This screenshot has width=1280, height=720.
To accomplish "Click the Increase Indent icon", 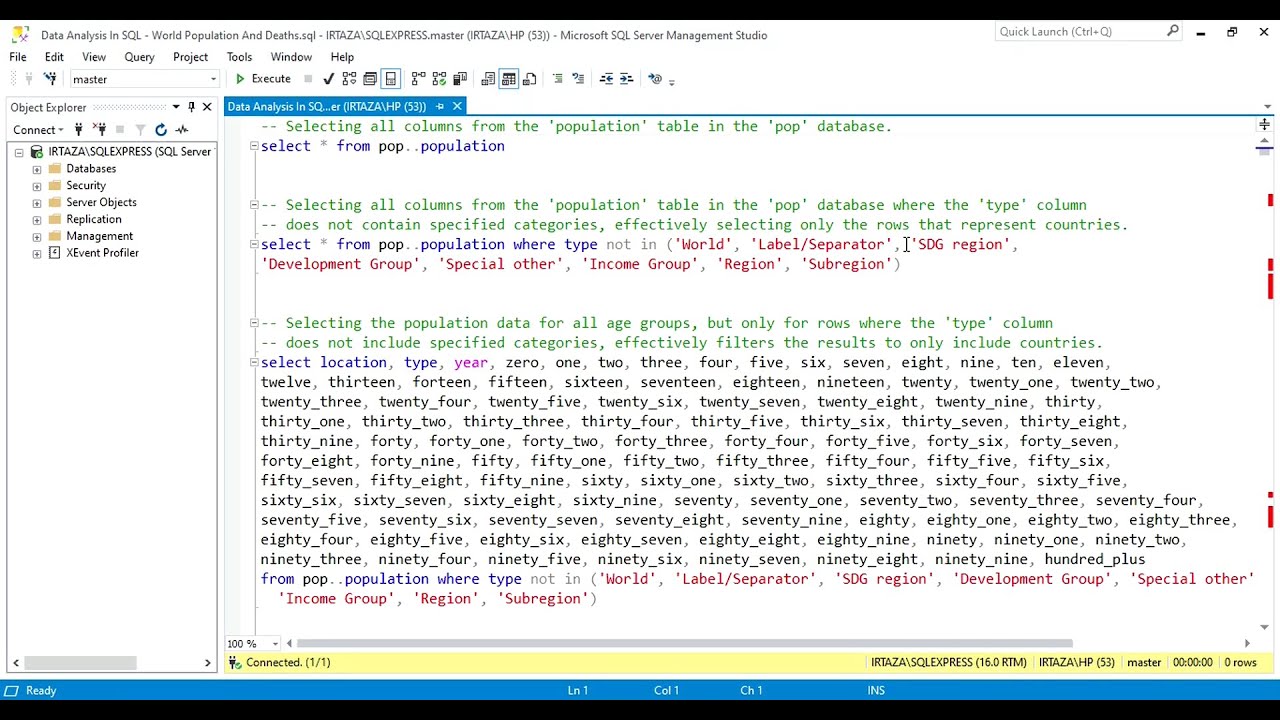I will [626, 78].
